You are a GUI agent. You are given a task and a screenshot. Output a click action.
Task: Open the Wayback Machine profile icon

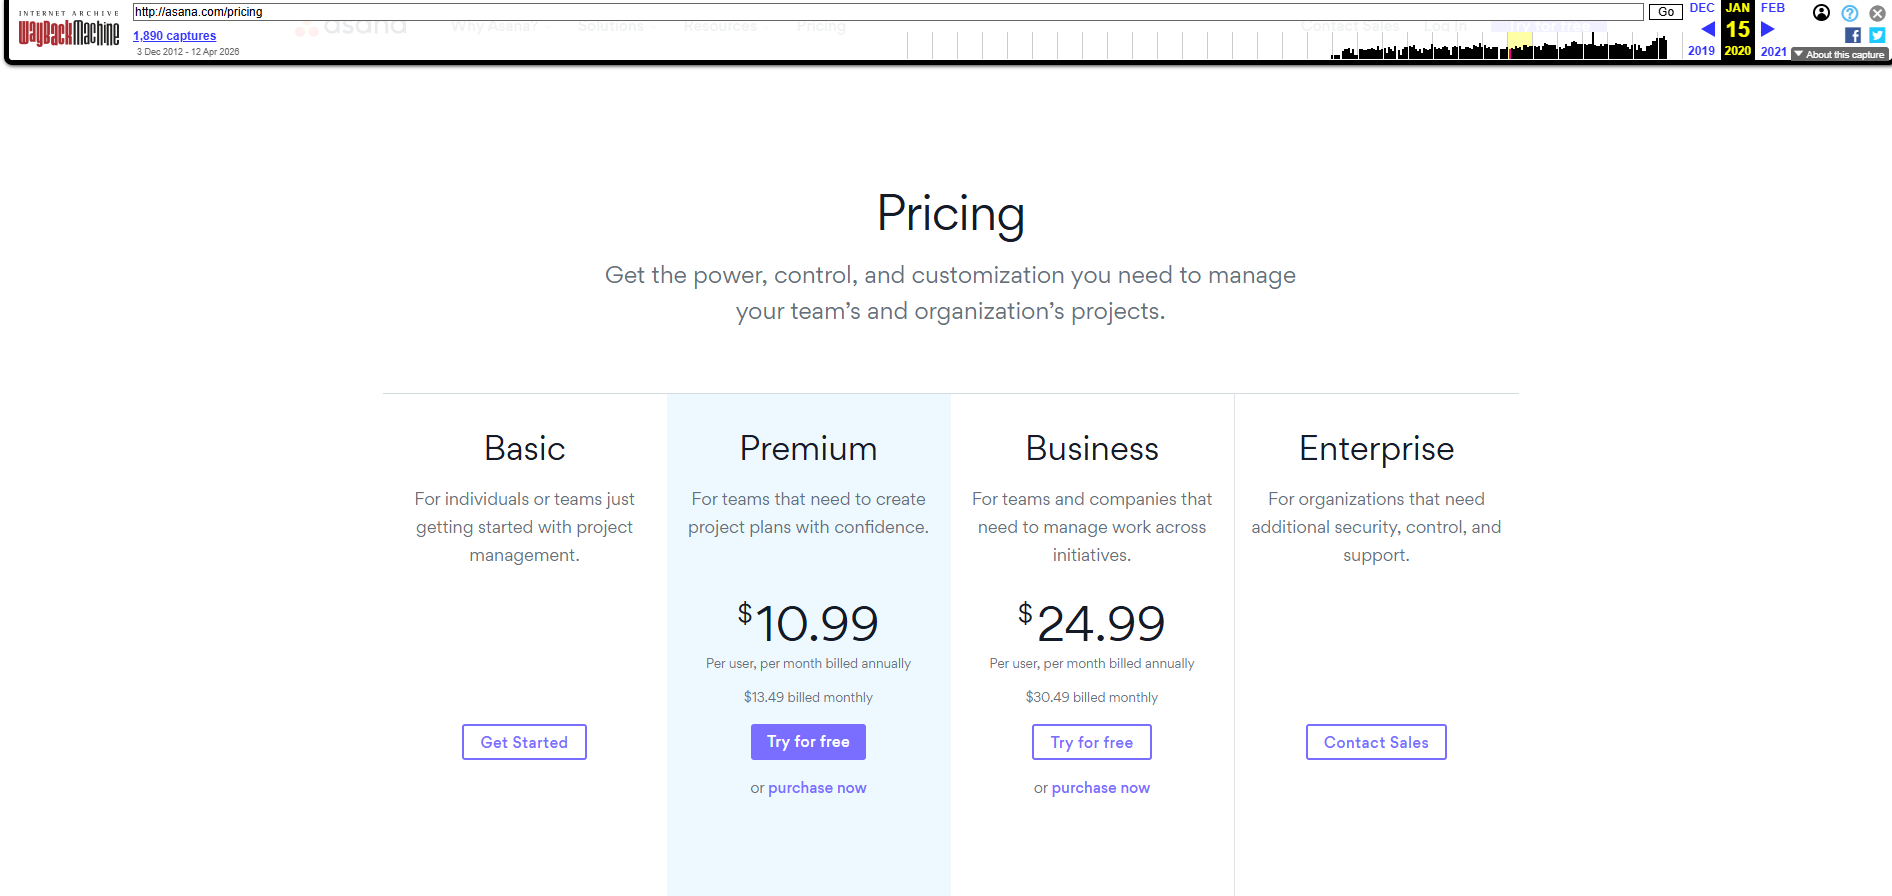coord(1820,13)
